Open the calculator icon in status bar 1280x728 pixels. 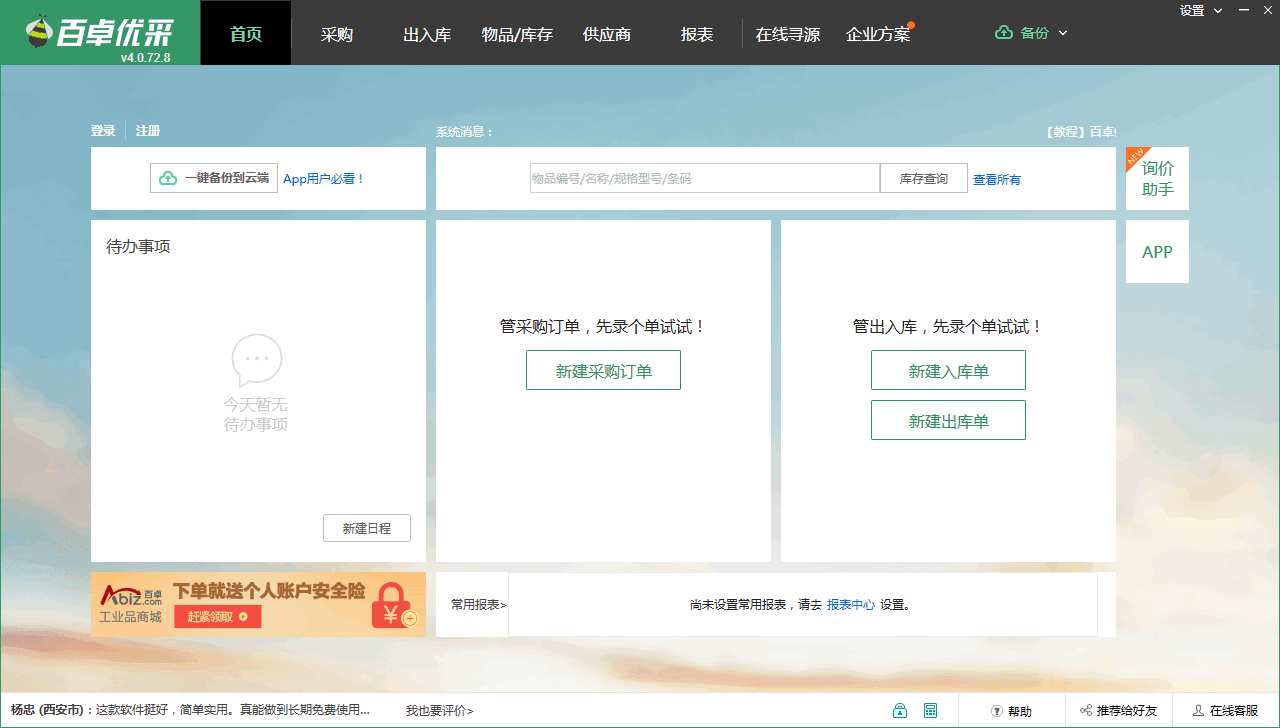[931, 711]
